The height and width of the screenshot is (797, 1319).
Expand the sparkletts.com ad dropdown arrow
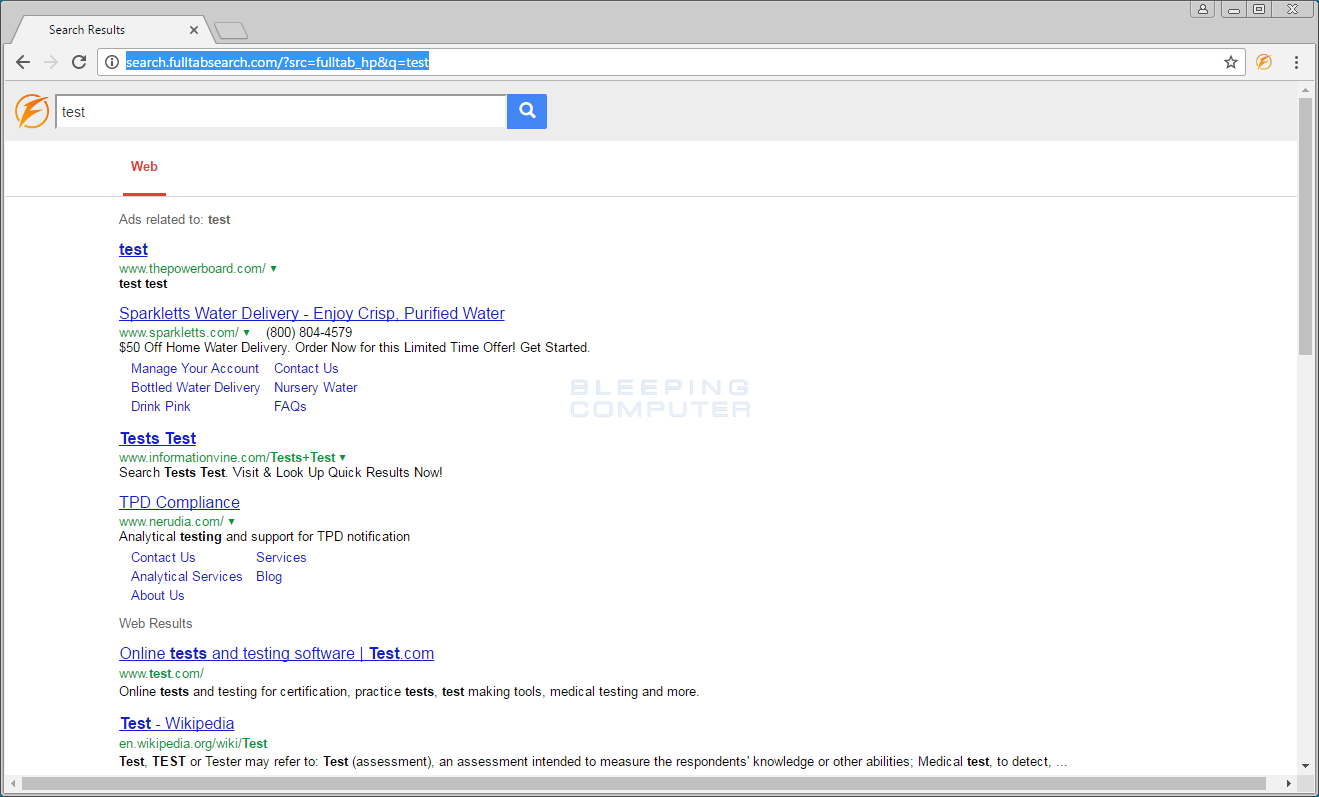[246, 332]
